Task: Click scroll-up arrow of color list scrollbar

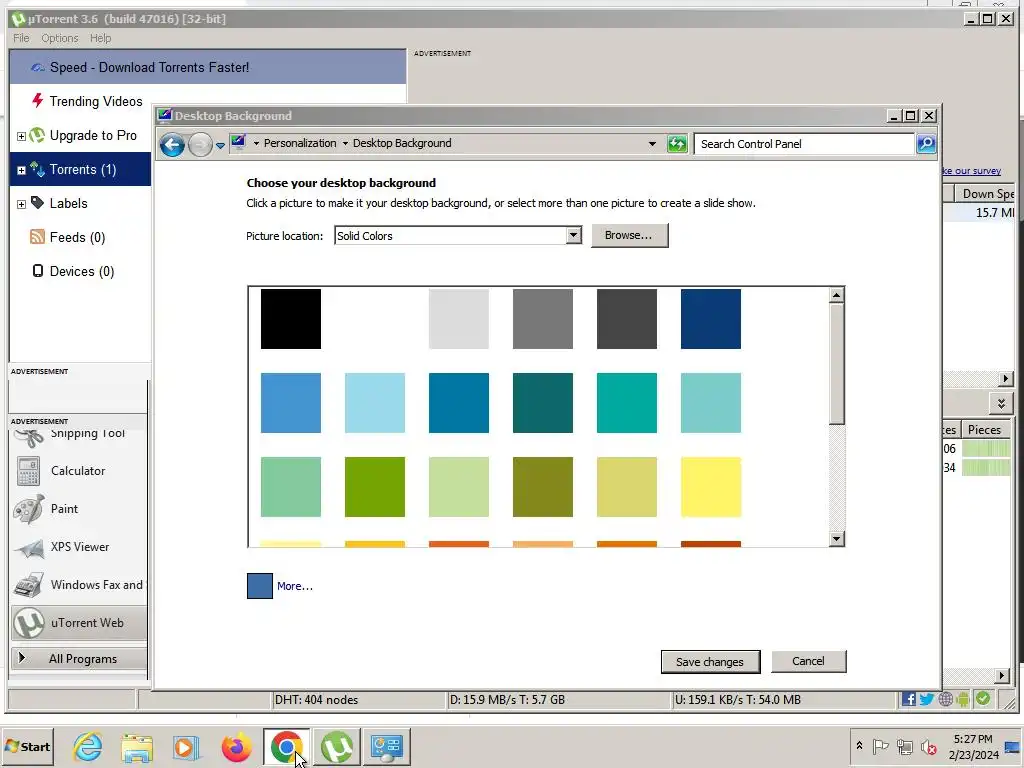Action: (837, 295)
